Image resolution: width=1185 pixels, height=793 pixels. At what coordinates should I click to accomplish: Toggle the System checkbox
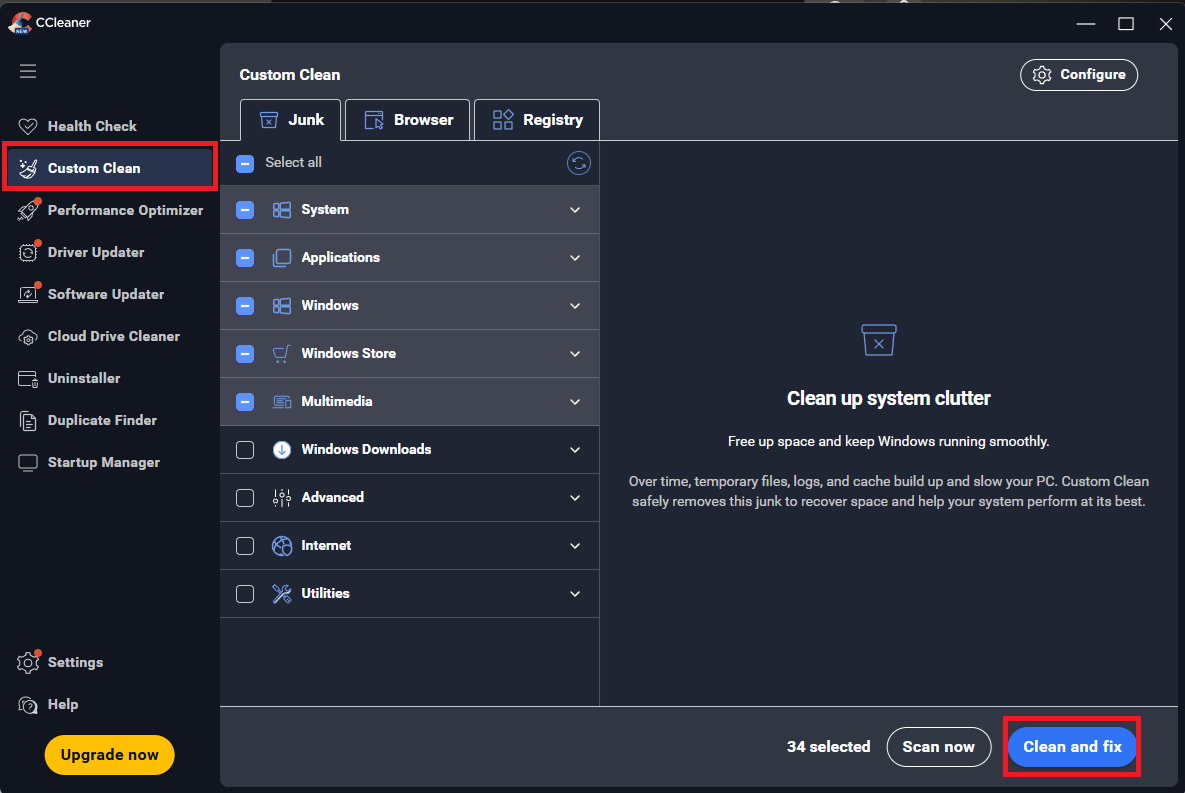click(x=245, y=210)
